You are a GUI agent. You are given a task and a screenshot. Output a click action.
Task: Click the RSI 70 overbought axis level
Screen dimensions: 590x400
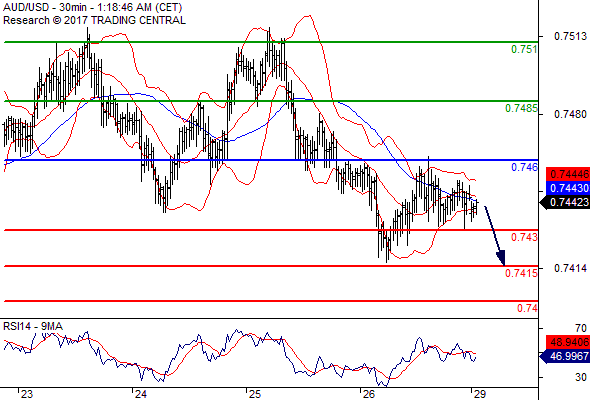click(x=581, y=328)
